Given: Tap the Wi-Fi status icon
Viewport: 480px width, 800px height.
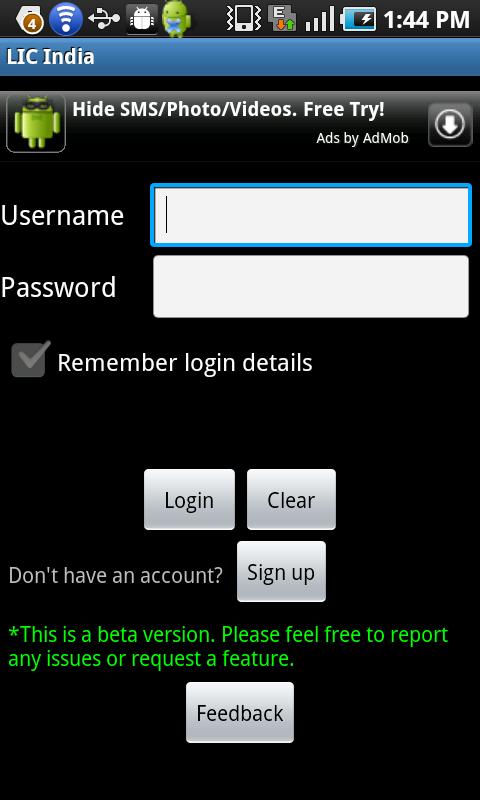Looking at the screenshot, I should (x=66, y=19).
